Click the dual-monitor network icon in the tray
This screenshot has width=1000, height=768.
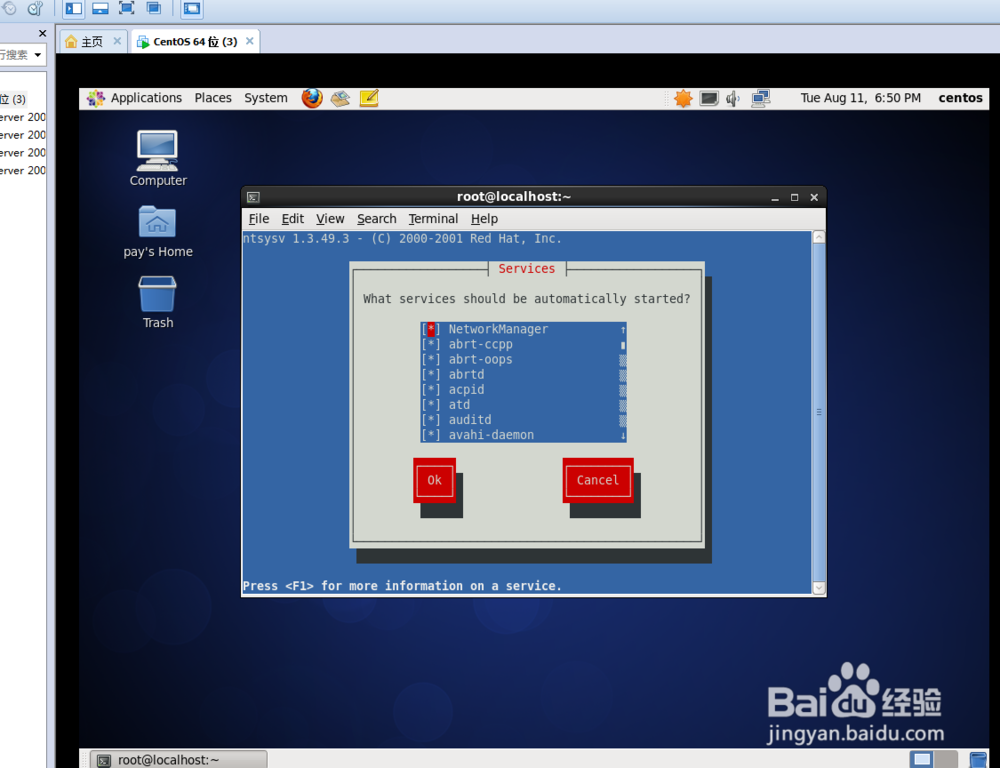(761, 98)
